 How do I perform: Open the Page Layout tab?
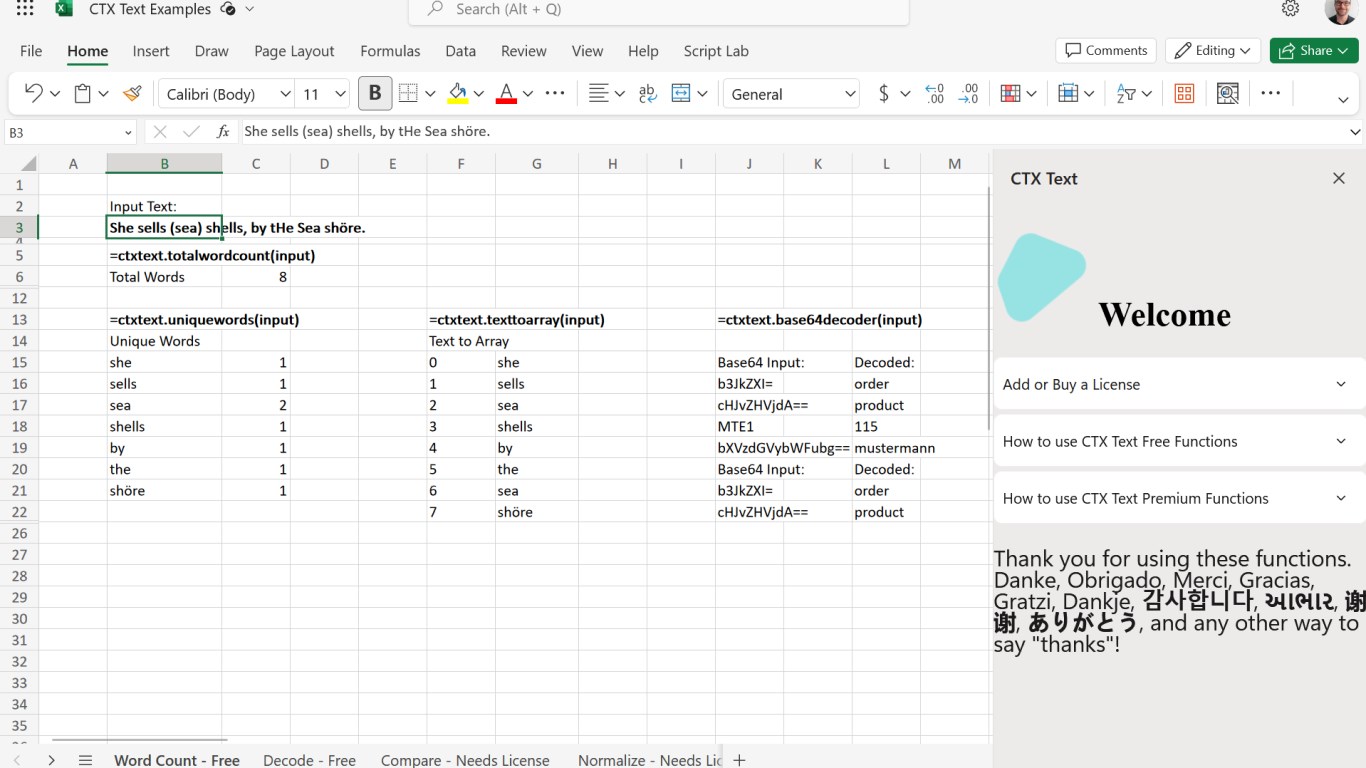[294, 51]
